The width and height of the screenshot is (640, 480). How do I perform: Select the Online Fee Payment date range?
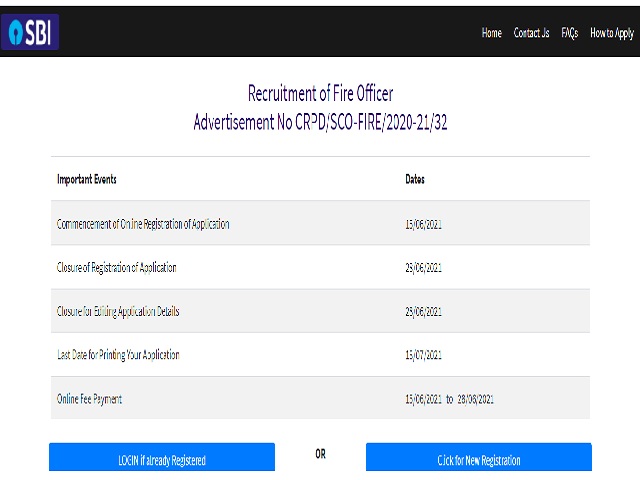(x=449, y=399)
